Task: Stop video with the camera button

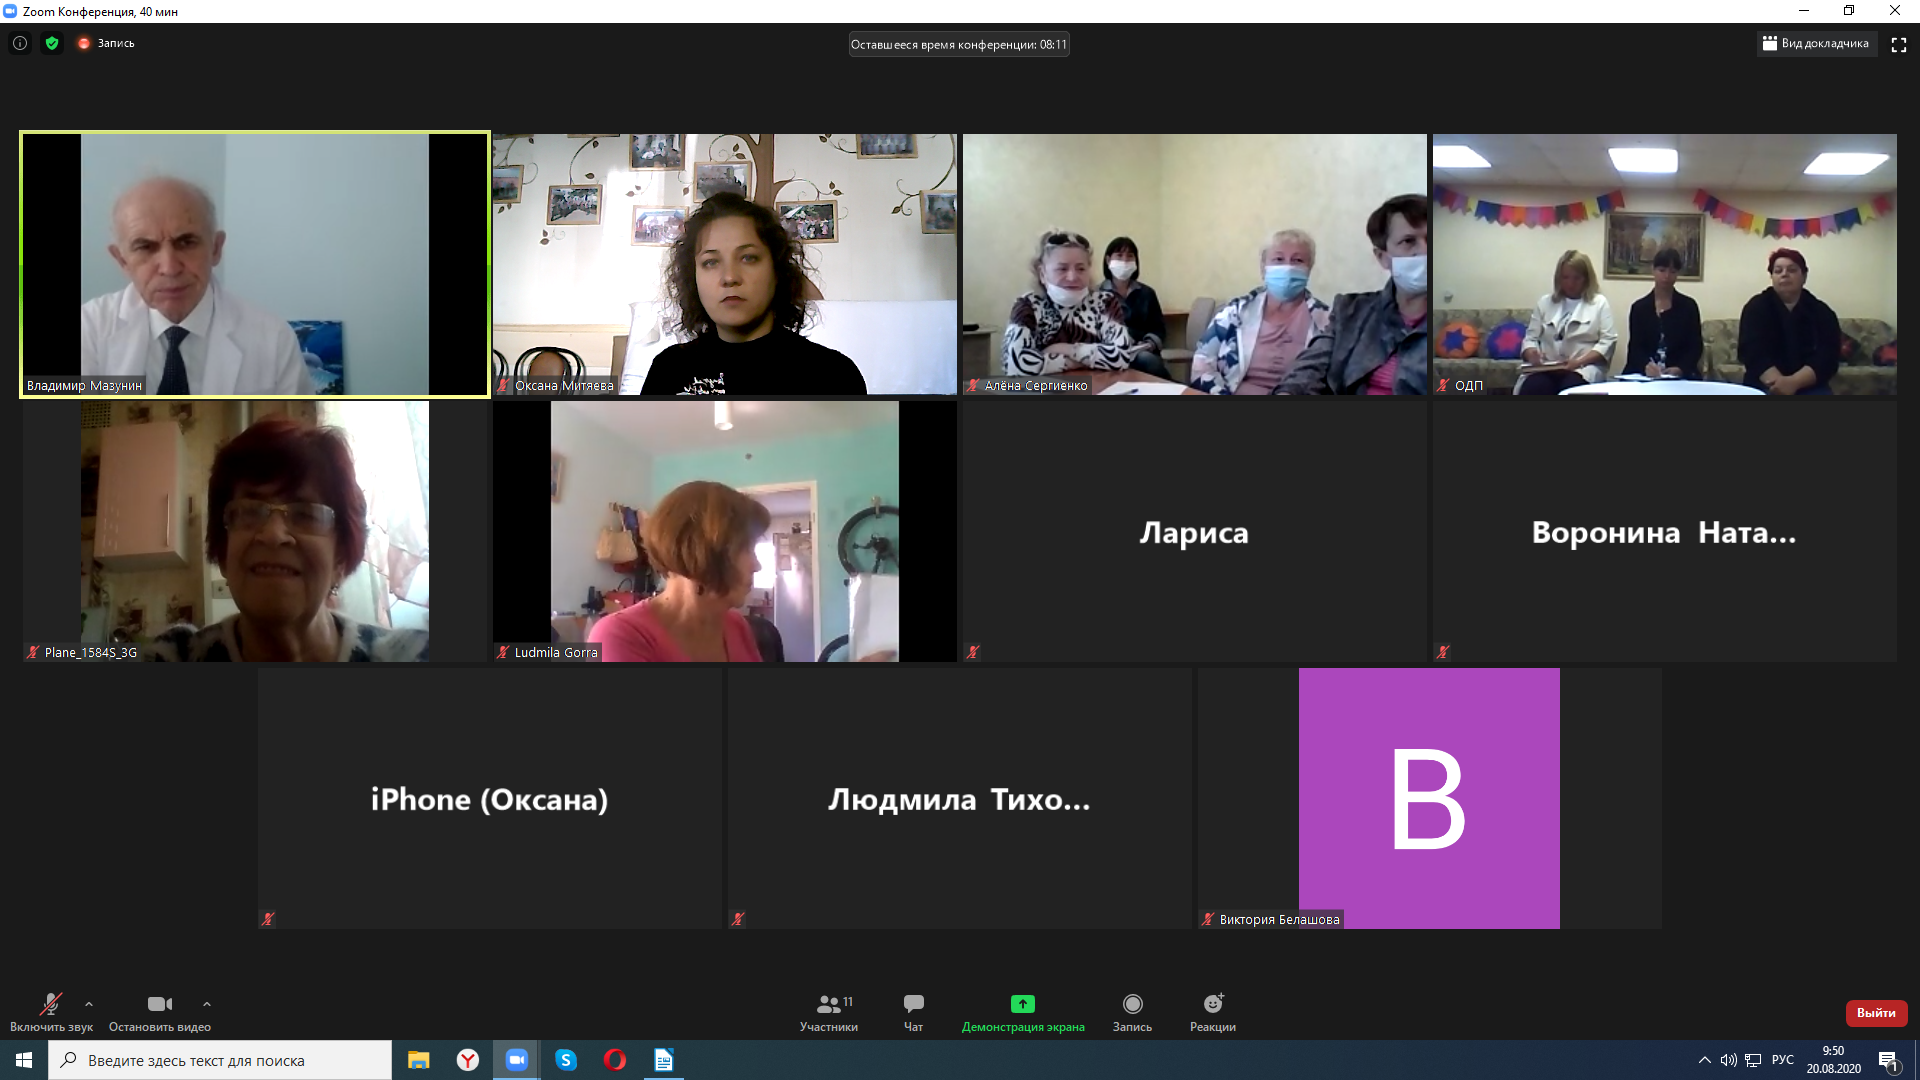Action: tap(159, 1004)
